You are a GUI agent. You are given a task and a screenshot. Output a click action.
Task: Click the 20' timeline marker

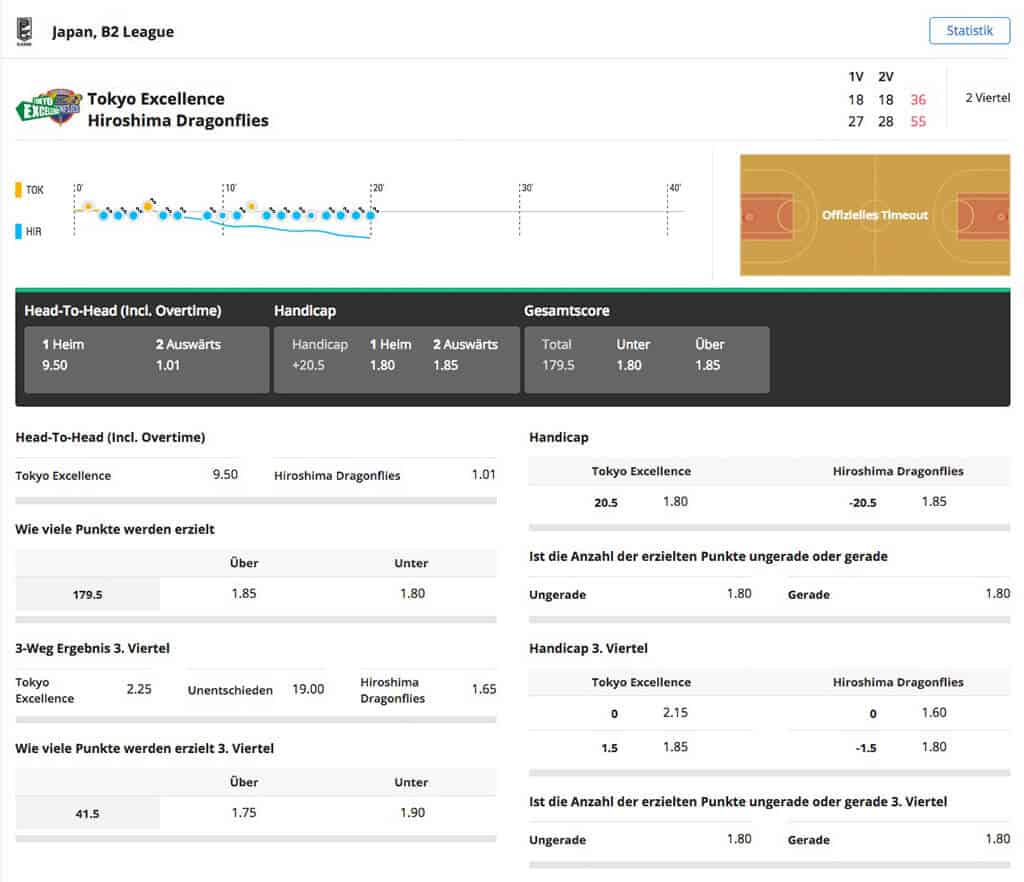click(x=377, y=188)
